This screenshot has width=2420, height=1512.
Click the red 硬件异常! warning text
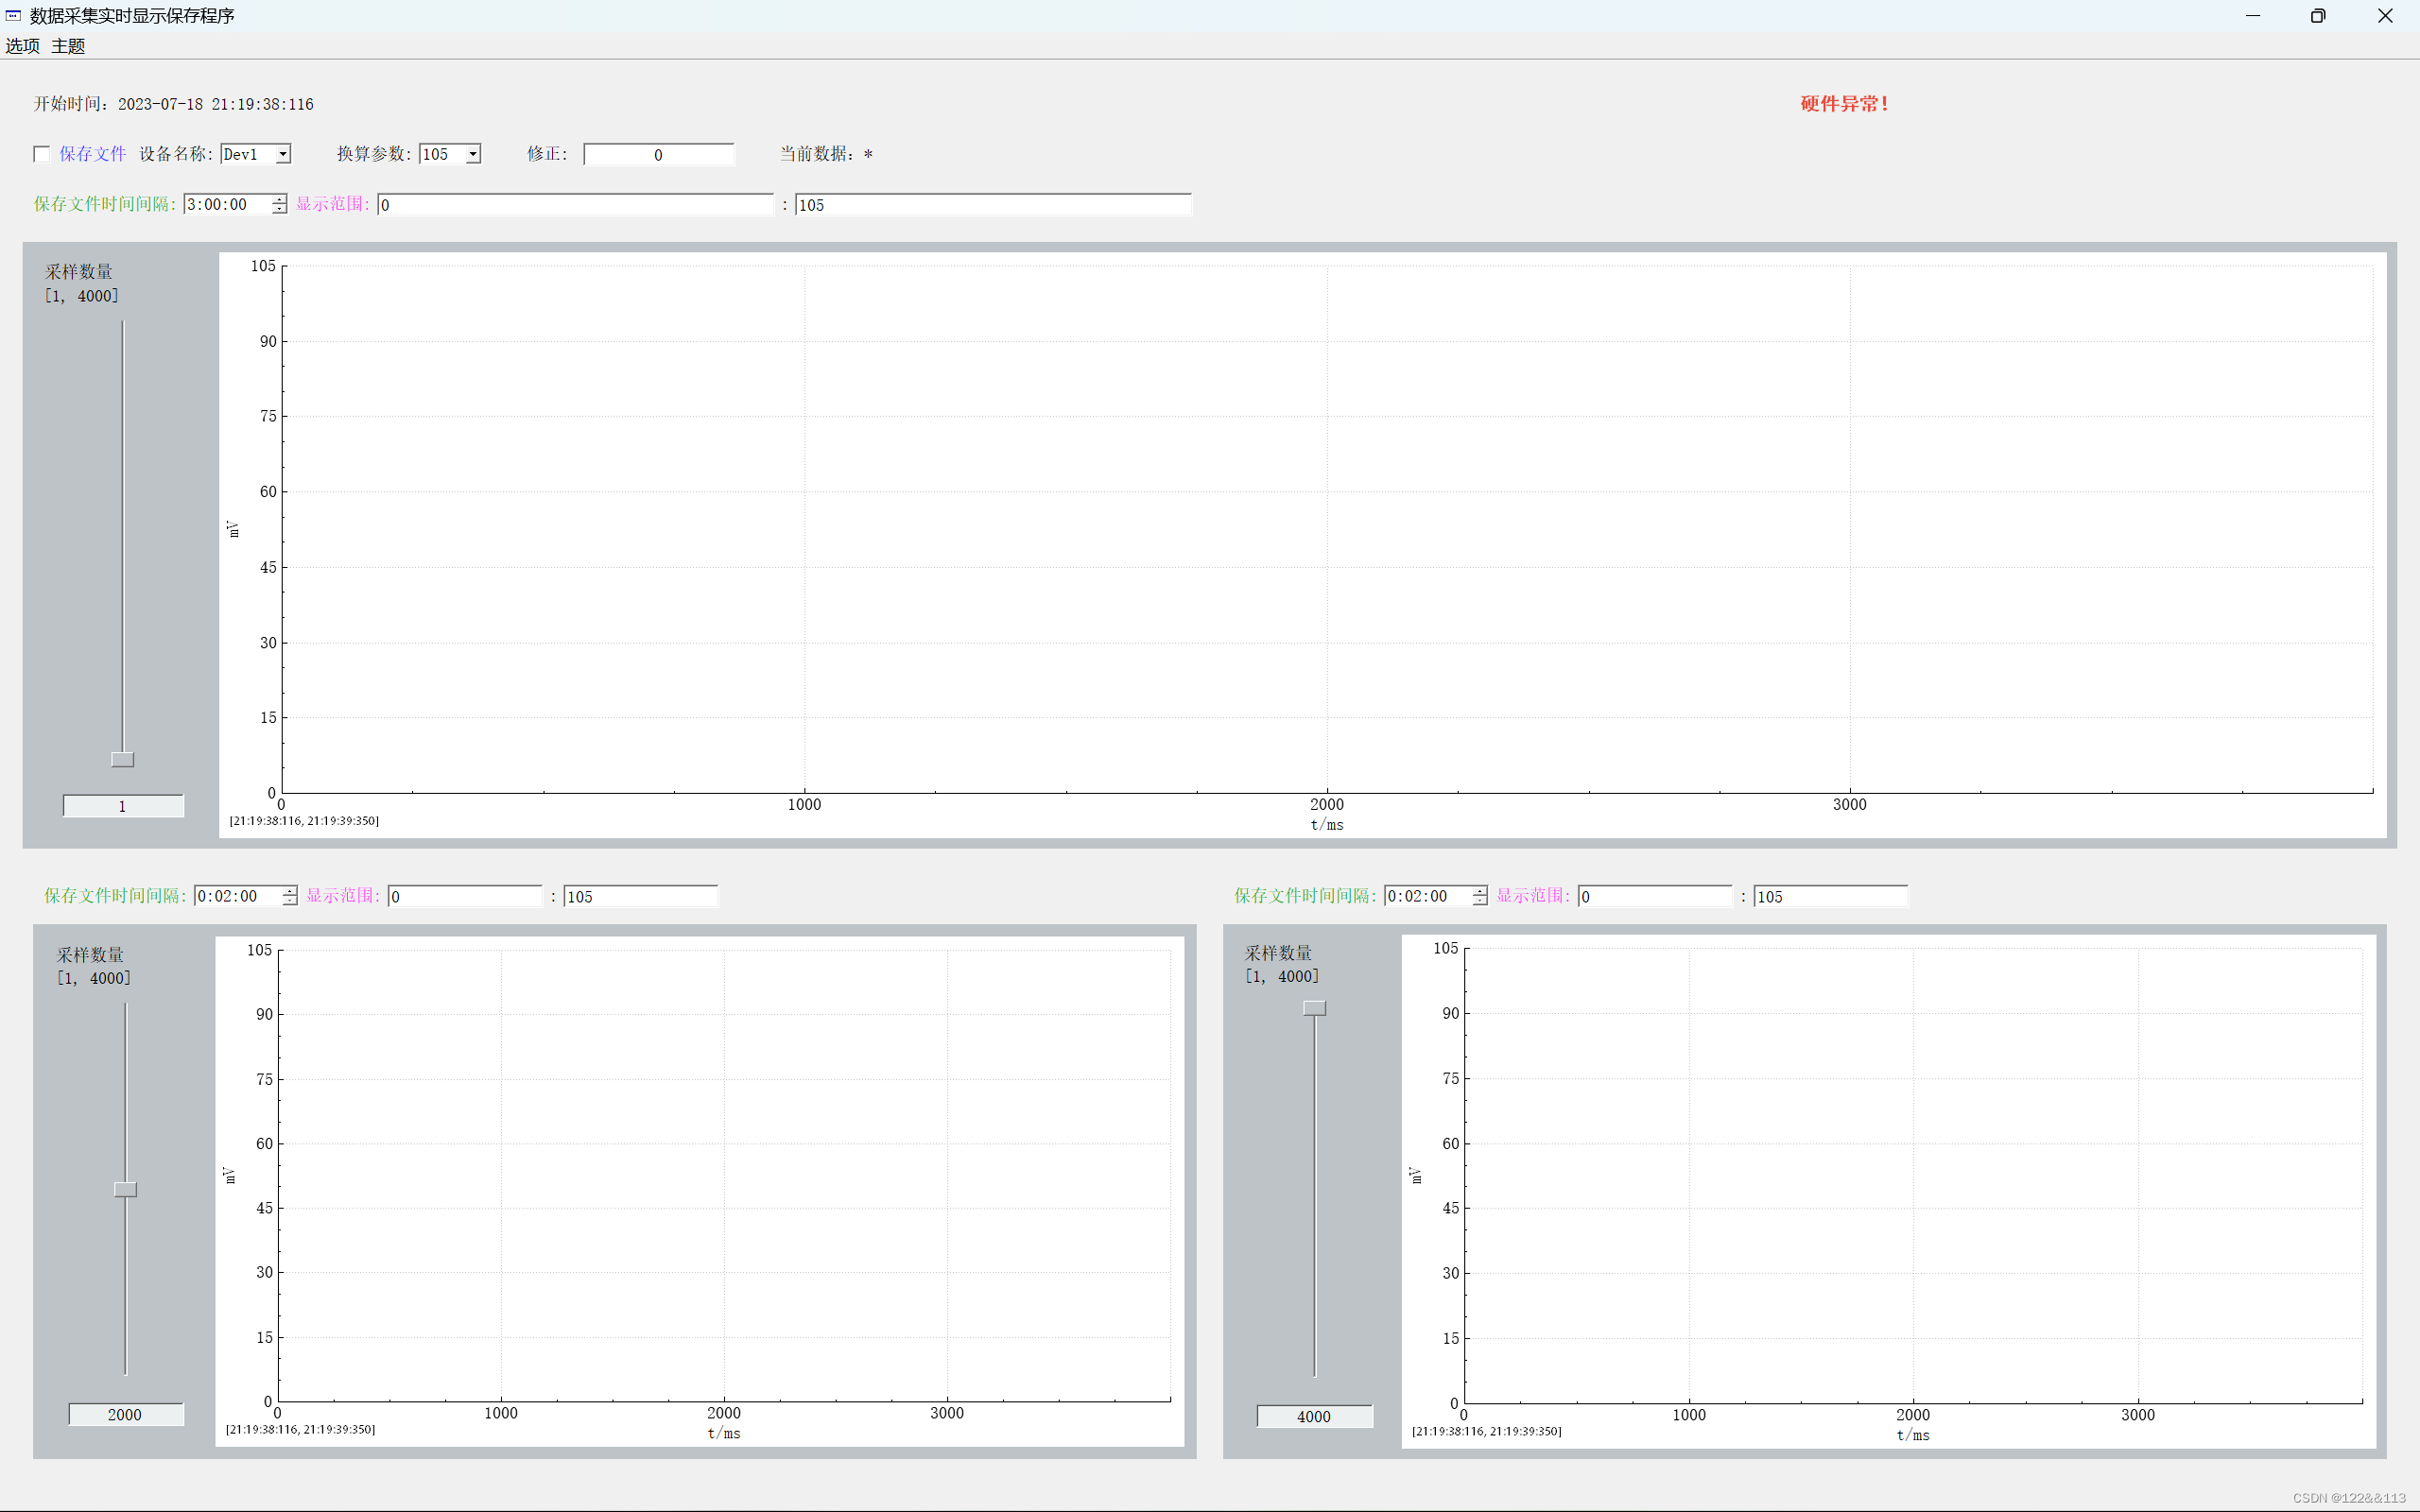[1845, 104]
